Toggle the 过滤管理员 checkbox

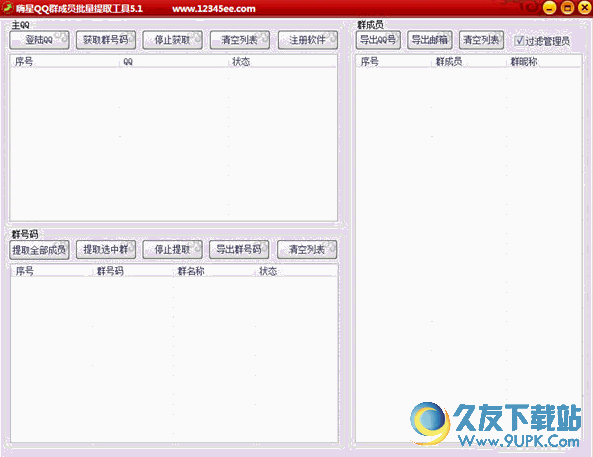pos(519,41)
